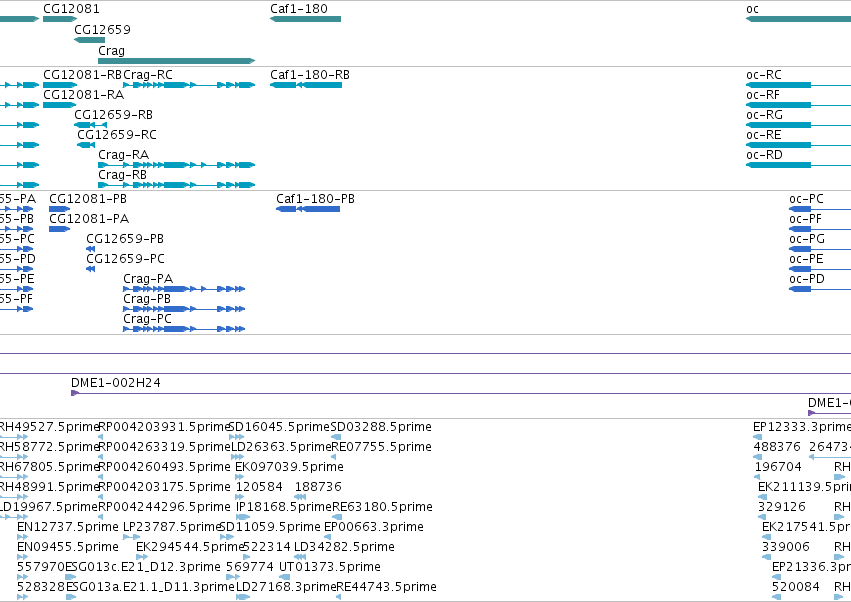Select the Caf1-180-RB transcript
Screen dimensions: 851x602
(306, 85)
